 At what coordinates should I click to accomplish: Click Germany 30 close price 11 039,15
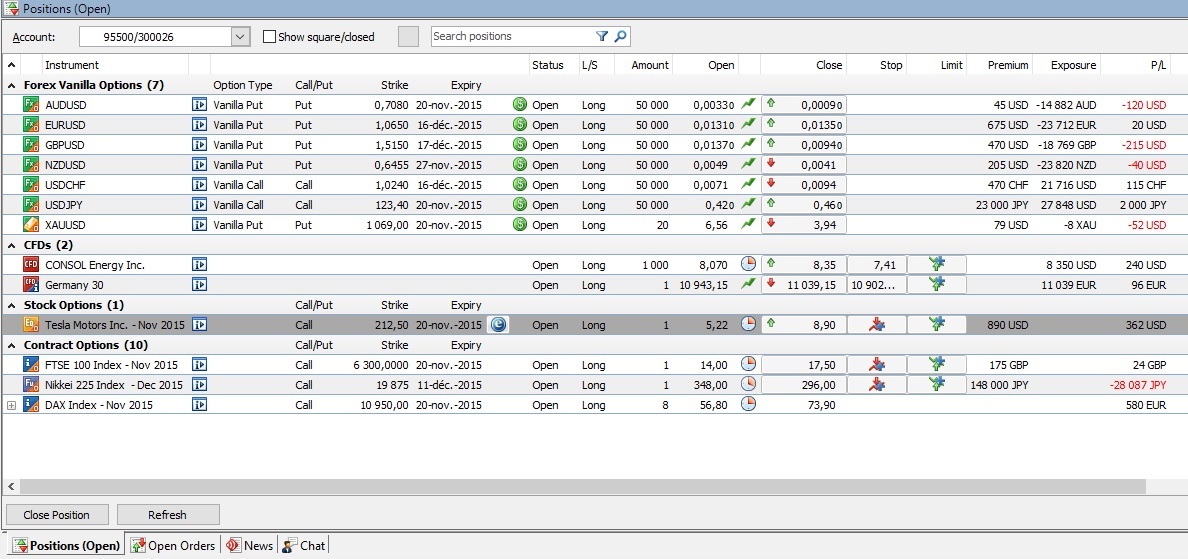point(803,285)
